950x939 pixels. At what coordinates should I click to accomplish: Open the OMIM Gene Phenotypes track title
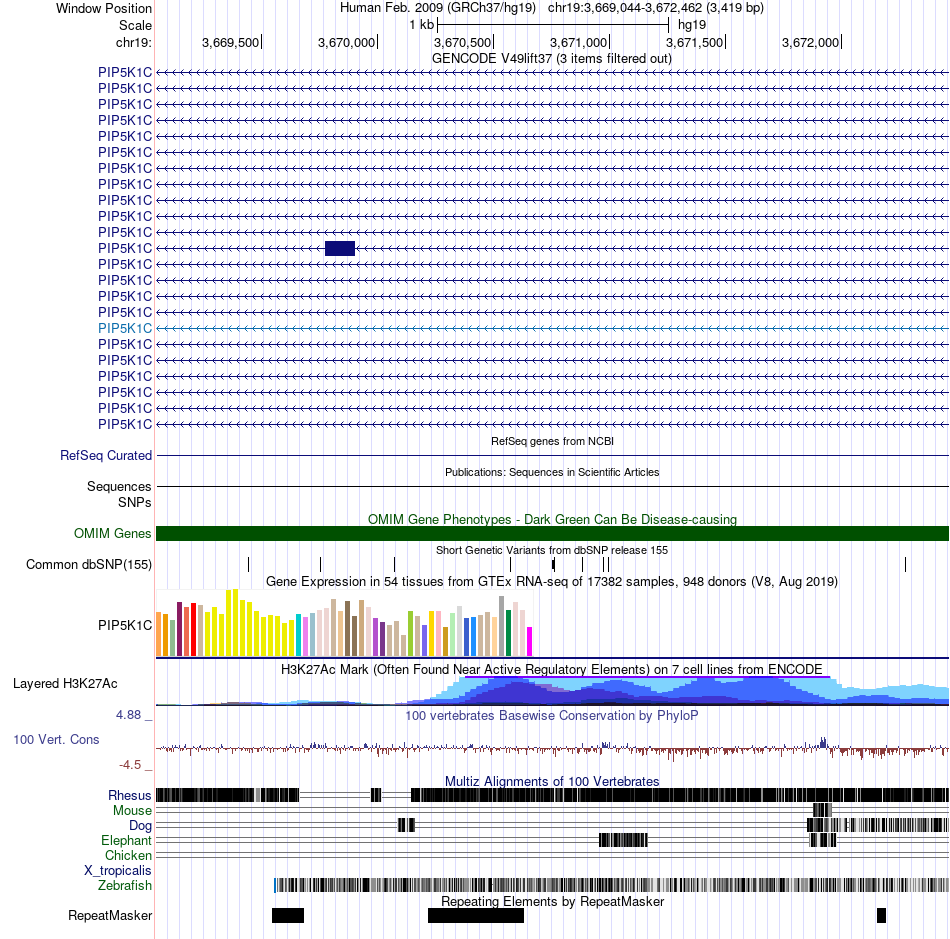(x=552, y=519)
